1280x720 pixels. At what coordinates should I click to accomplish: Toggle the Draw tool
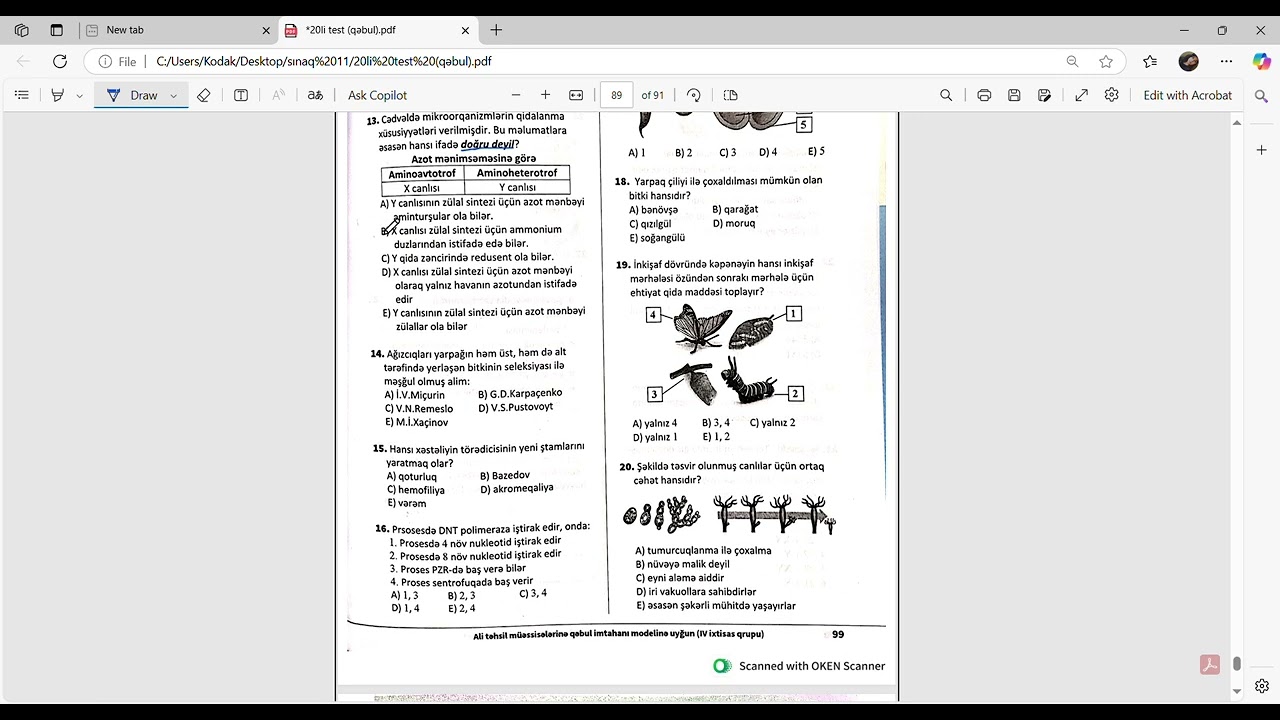click(x=132, y=95)
